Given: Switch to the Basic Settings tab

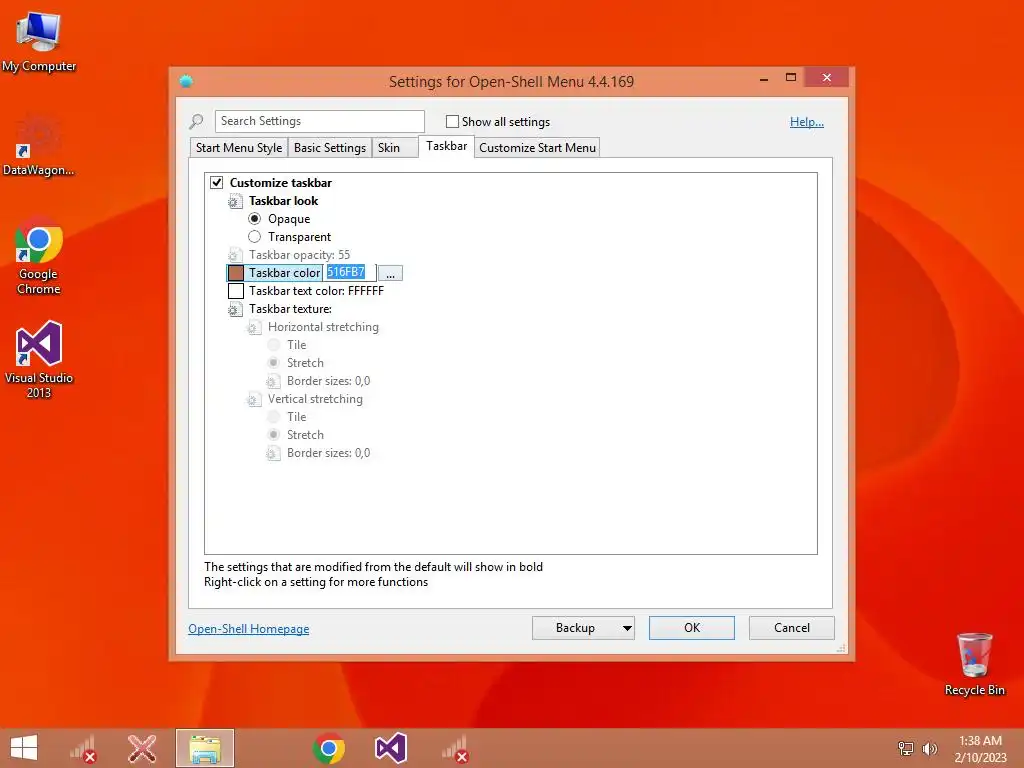Looking at the screenshot, I should 330,148.
